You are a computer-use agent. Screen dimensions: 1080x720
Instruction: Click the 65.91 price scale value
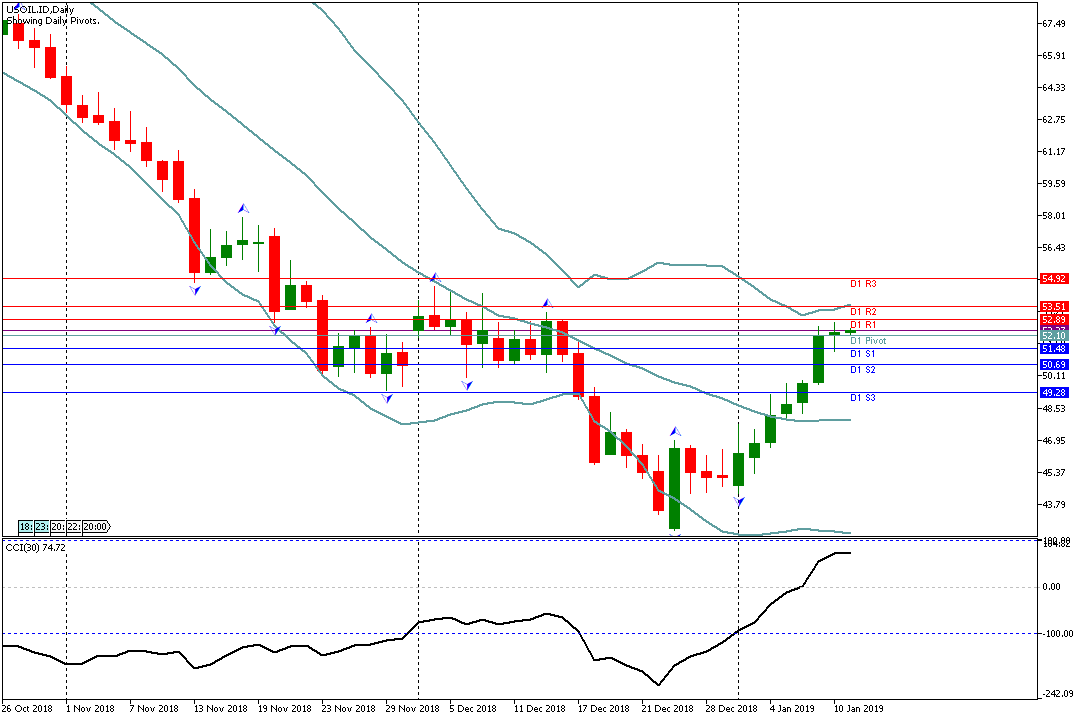coord(1054,56)
